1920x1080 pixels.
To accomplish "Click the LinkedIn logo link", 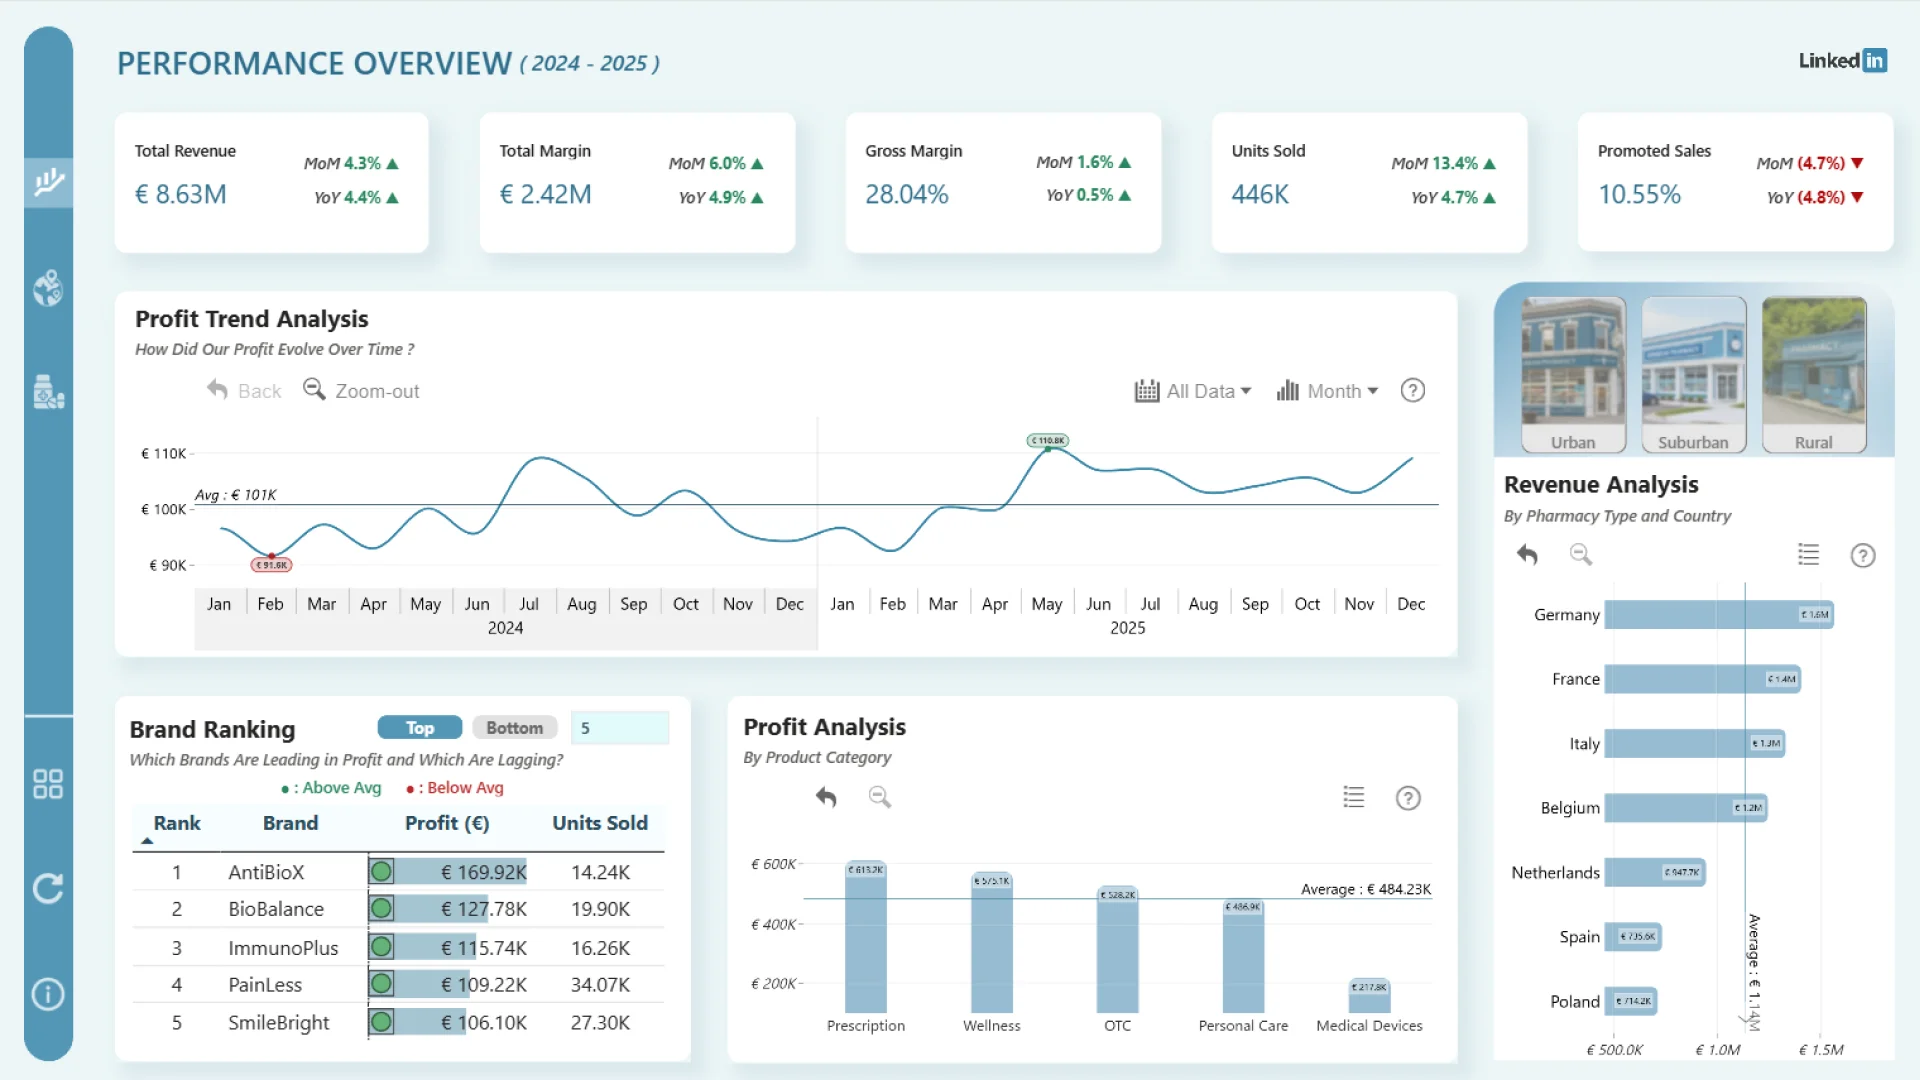I will click(1842, 61).
